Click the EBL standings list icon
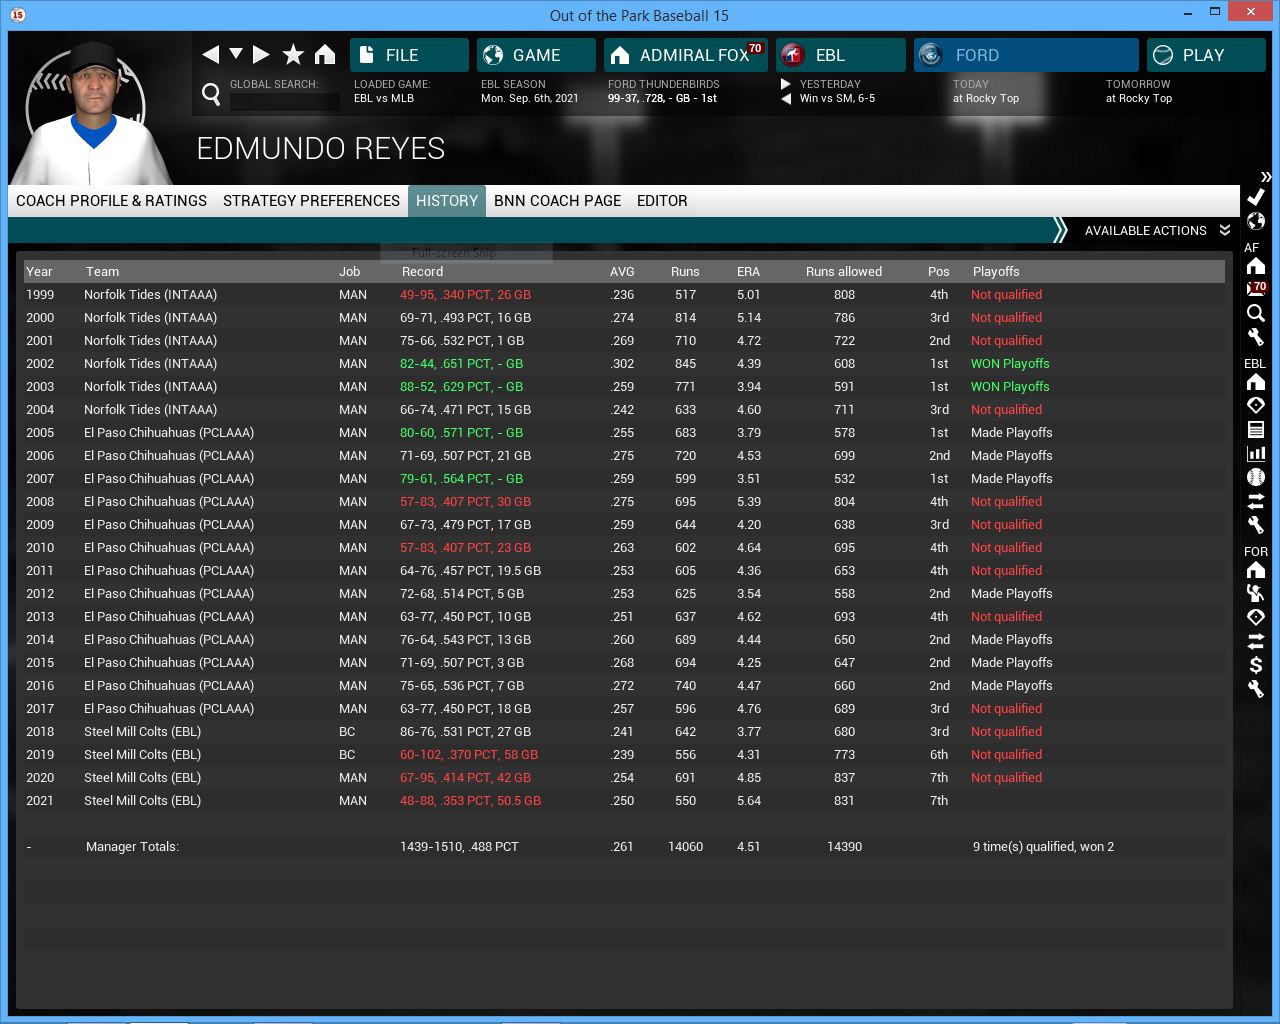This screenshot has height=1024, width=1280. click(x=1256, y=429)
